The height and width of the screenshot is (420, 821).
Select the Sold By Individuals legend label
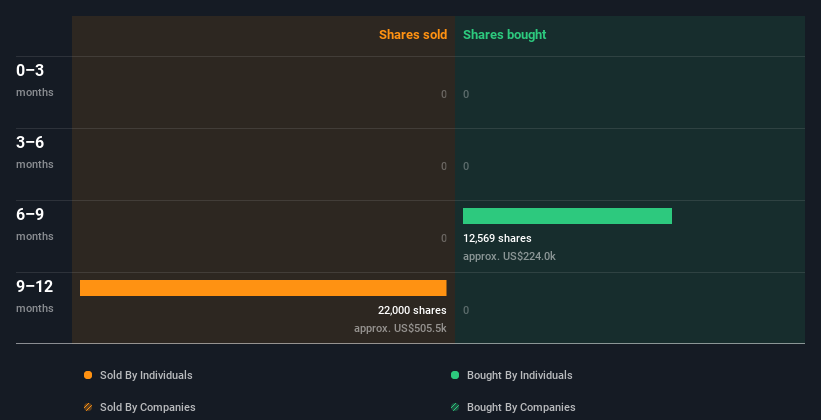click(x=146, y=375)
